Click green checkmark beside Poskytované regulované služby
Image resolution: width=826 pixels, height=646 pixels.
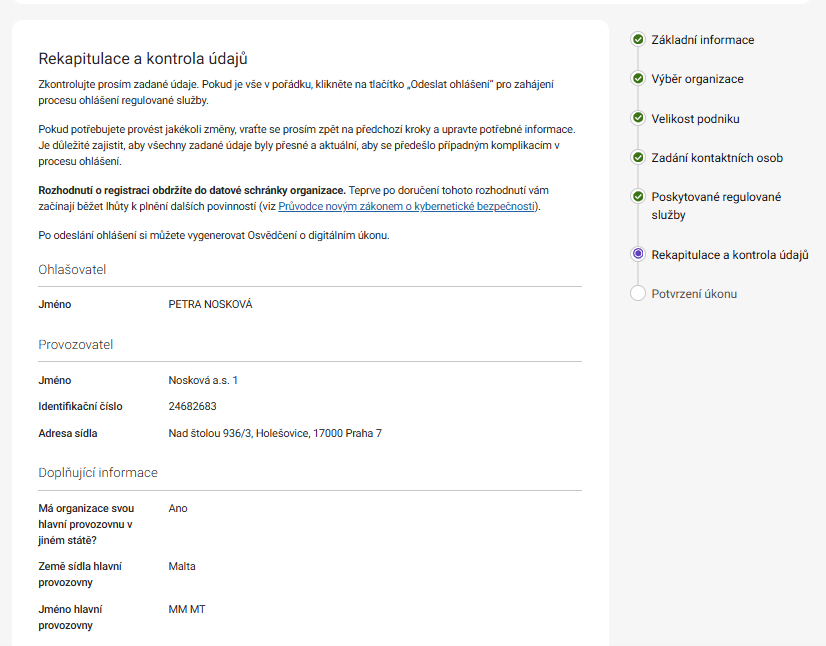638,197
